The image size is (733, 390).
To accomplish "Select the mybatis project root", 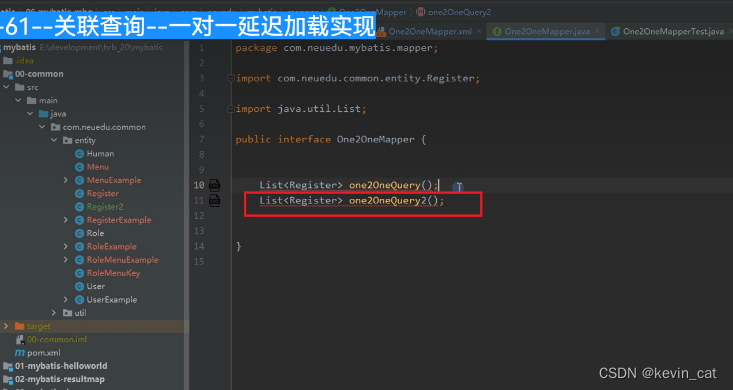I will (x=19, y=47).
